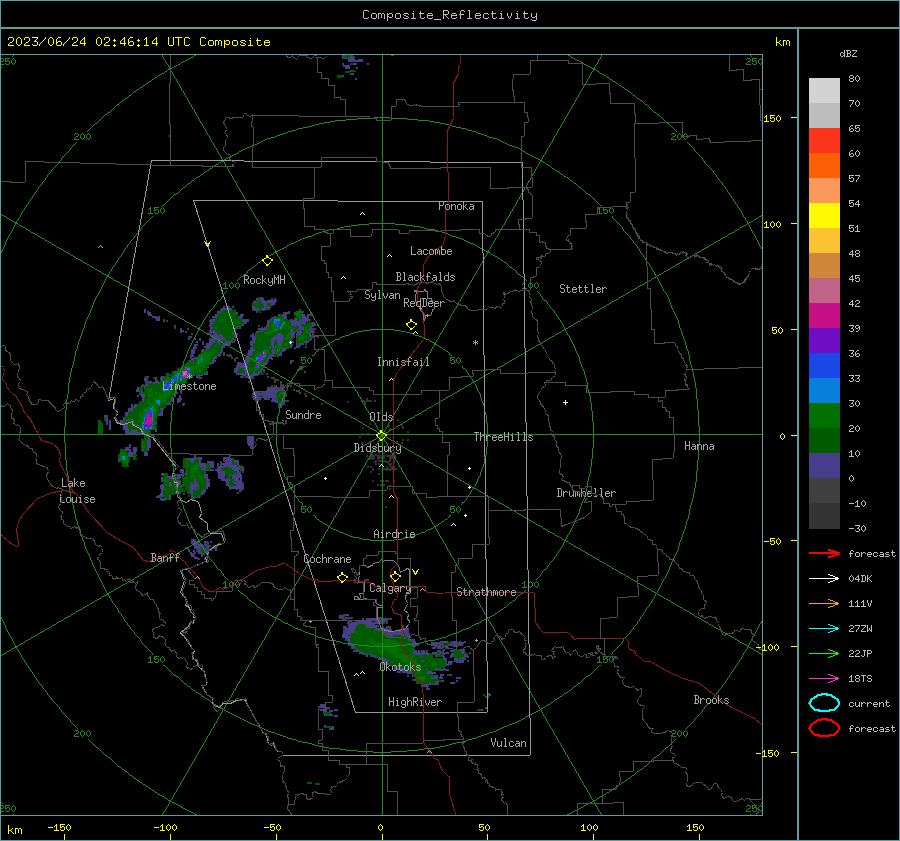The width and height of the screenshot is (900, 841).
Task: Click the white plus marker south of Stettler
Action: click(x=565, y=402)
